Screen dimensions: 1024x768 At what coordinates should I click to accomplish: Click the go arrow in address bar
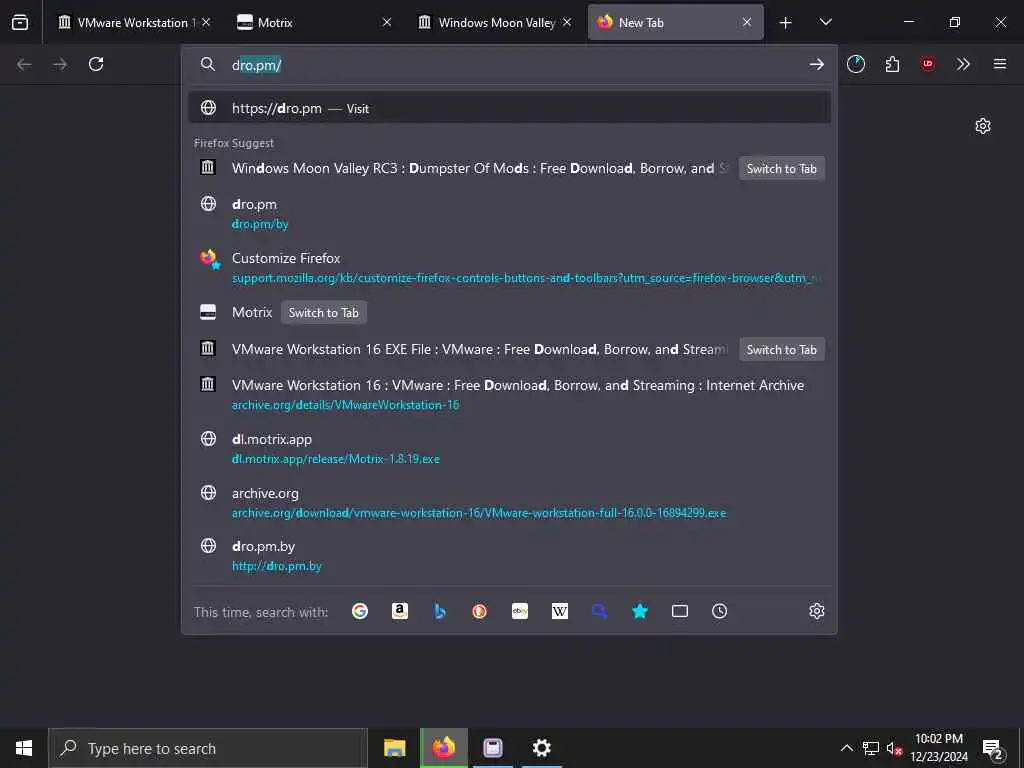click(816, 64)
